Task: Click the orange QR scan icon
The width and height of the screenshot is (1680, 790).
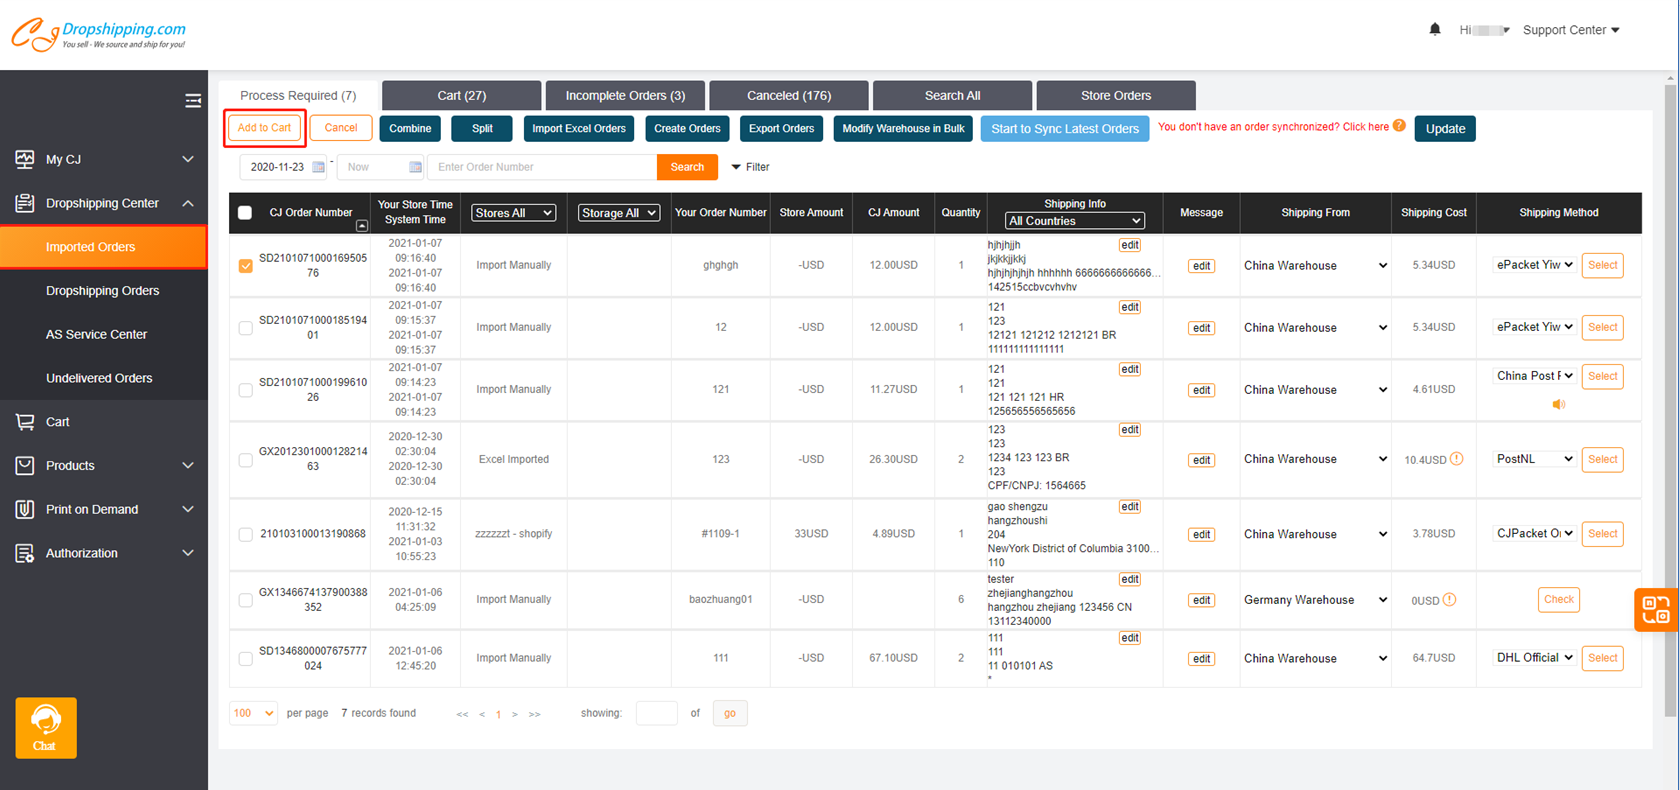Action: pos(1655,609)
